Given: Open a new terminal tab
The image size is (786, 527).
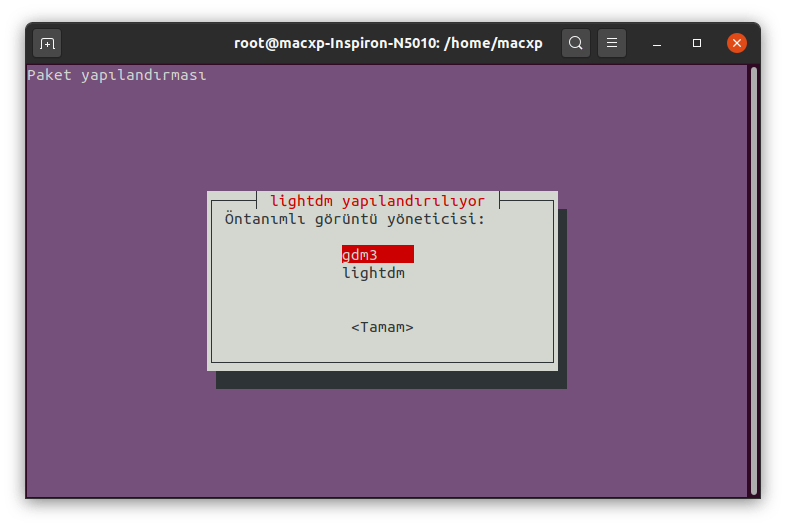Looking at the screenshot, I should [47, 43].
